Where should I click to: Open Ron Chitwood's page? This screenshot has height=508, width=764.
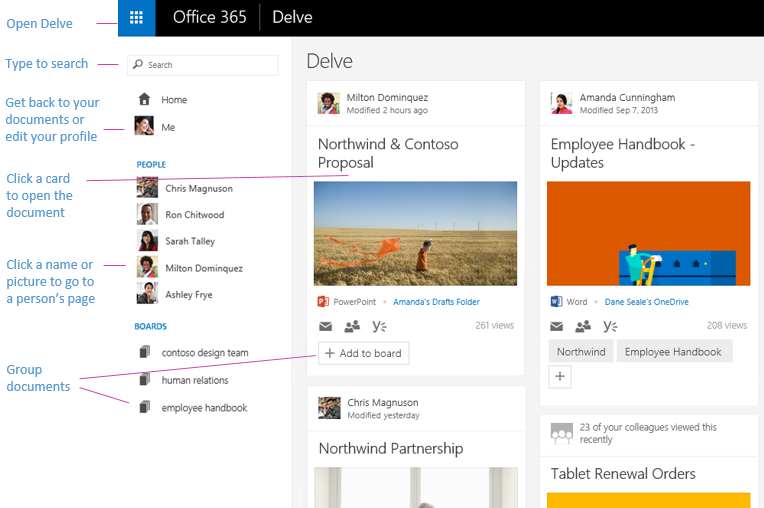pos(194,215)
